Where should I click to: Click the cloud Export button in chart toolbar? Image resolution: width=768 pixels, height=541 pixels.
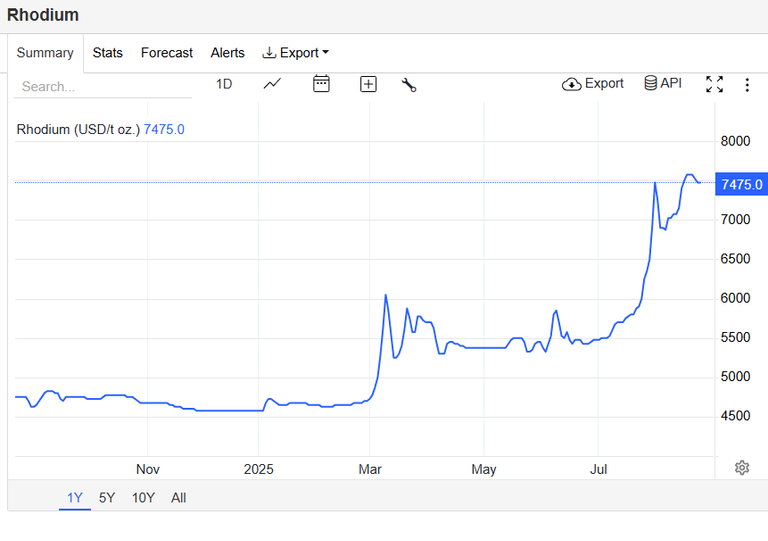click(x=592, y=84)
